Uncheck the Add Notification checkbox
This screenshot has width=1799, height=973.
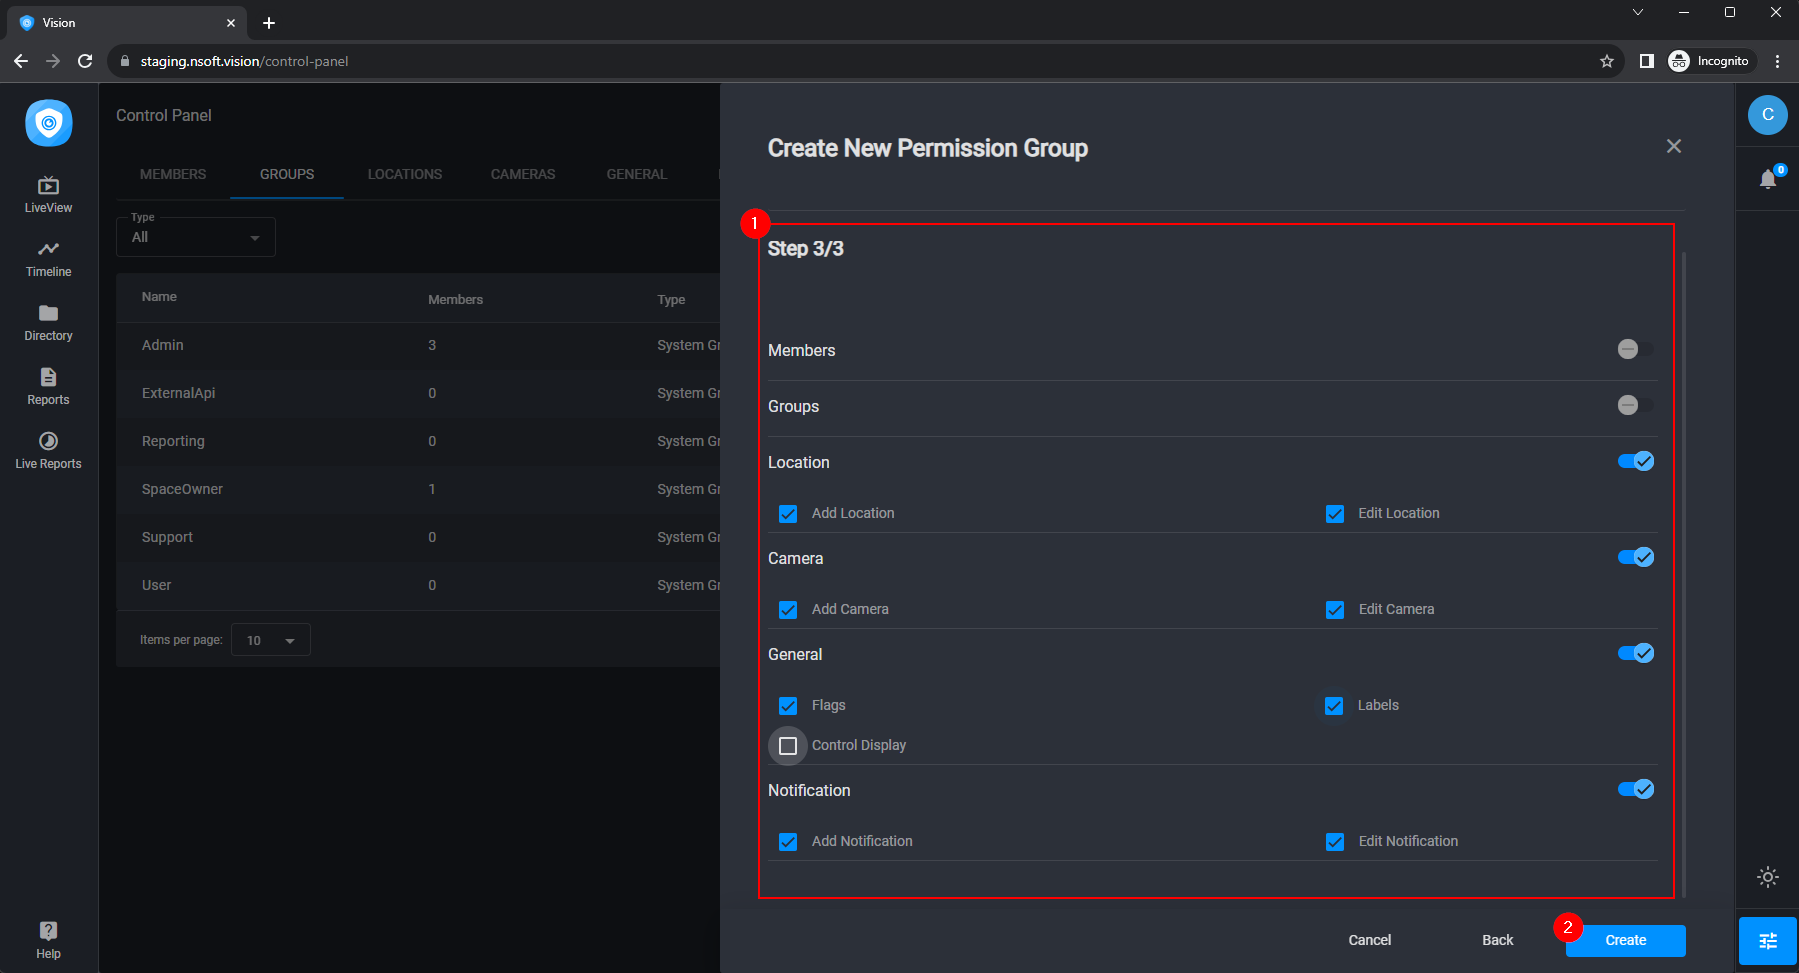(x=788, y=842)
